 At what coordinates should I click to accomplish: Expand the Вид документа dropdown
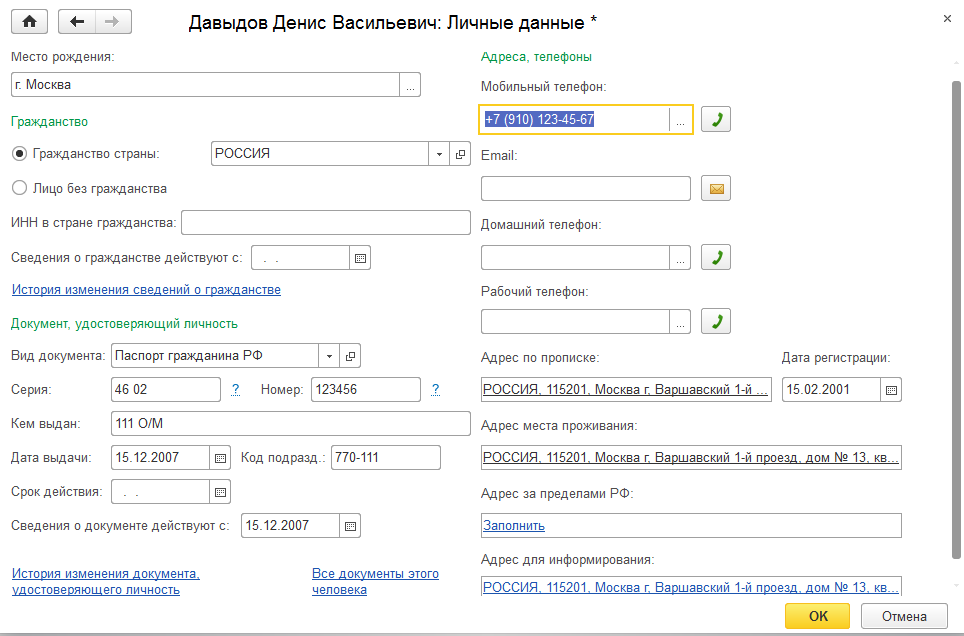coord(329,356)
